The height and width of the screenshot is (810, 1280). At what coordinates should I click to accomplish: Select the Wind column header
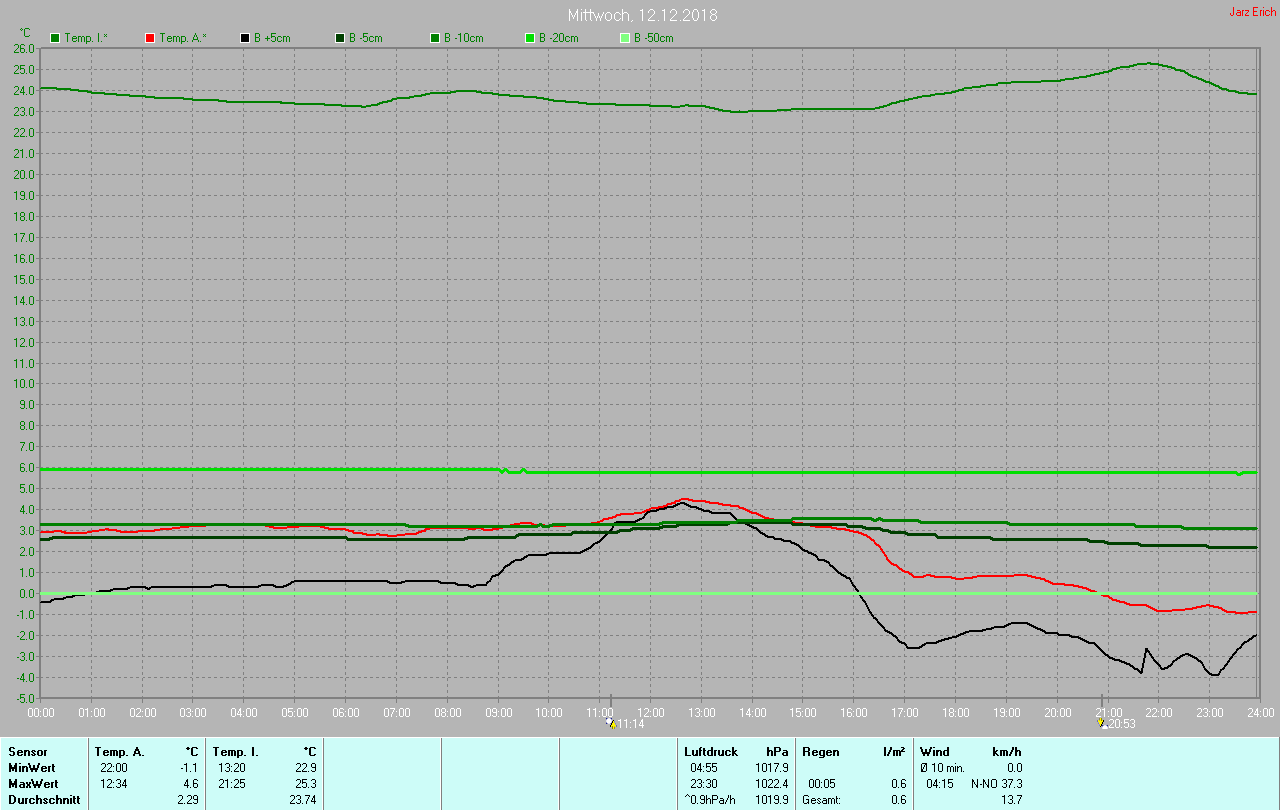[x=934, y=751]
